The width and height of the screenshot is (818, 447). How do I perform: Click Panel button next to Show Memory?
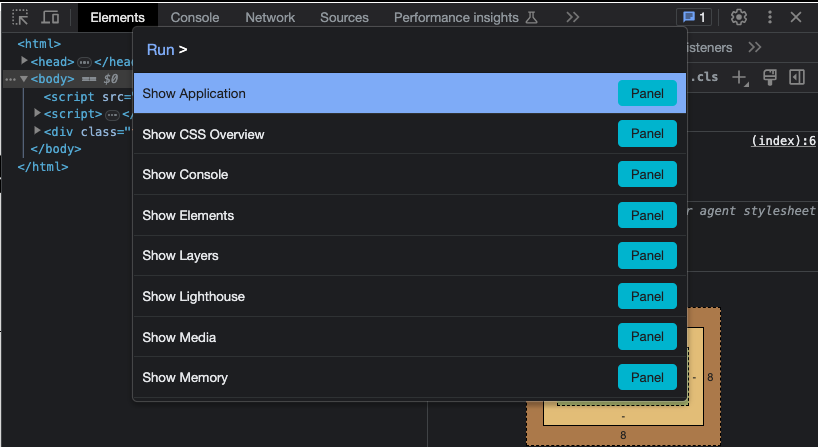click(x=647, y=377)
